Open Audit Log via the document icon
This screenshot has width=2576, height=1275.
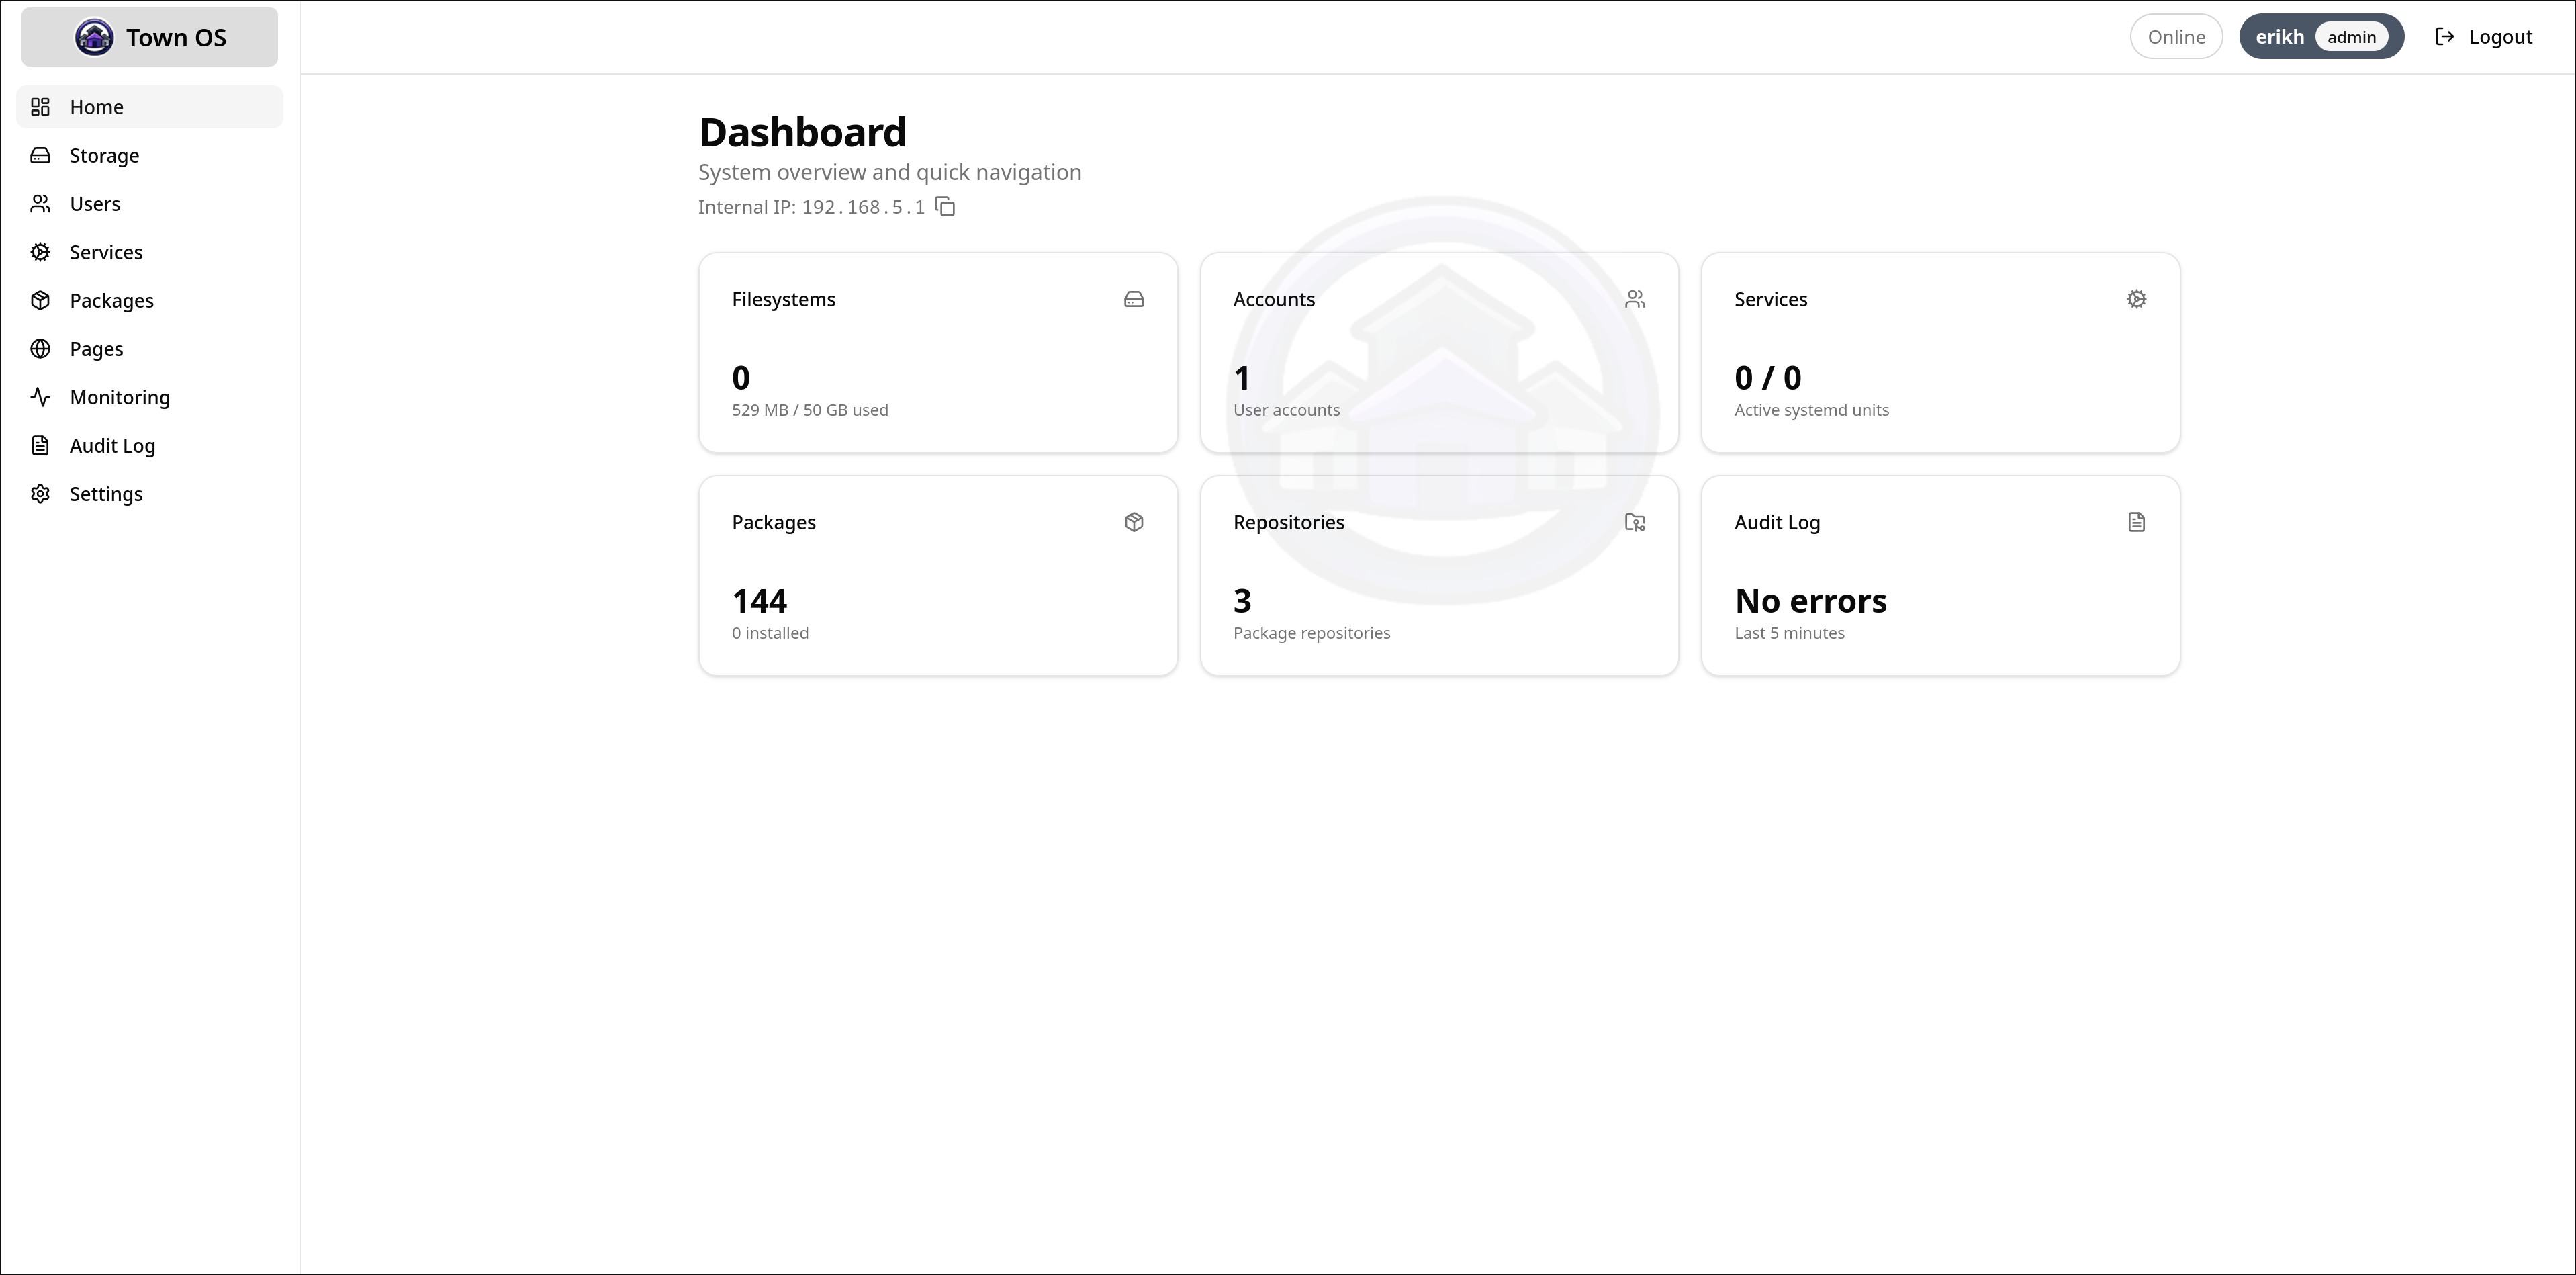[40, 445]
